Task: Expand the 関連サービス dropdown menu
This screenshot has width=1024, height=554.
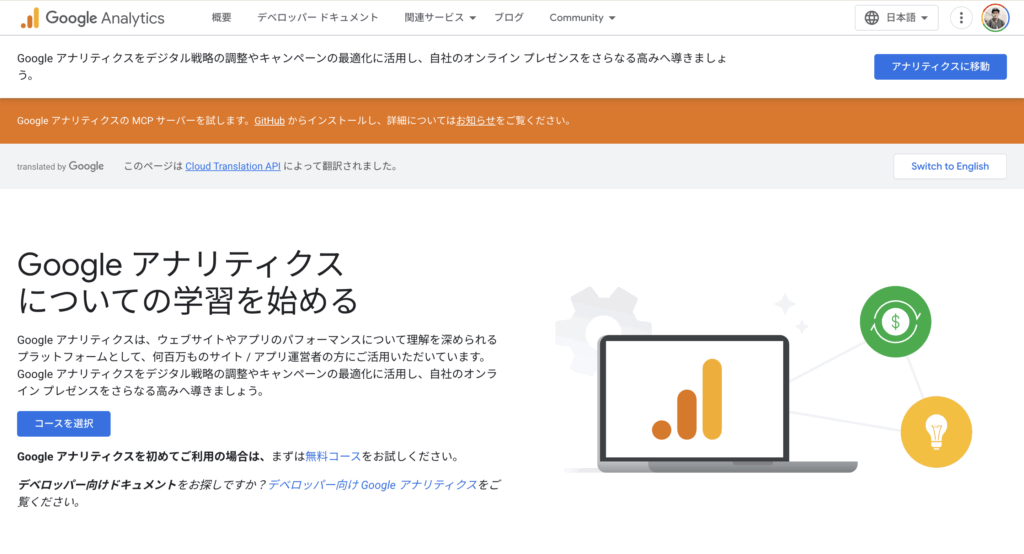Action: pos(441,18)
